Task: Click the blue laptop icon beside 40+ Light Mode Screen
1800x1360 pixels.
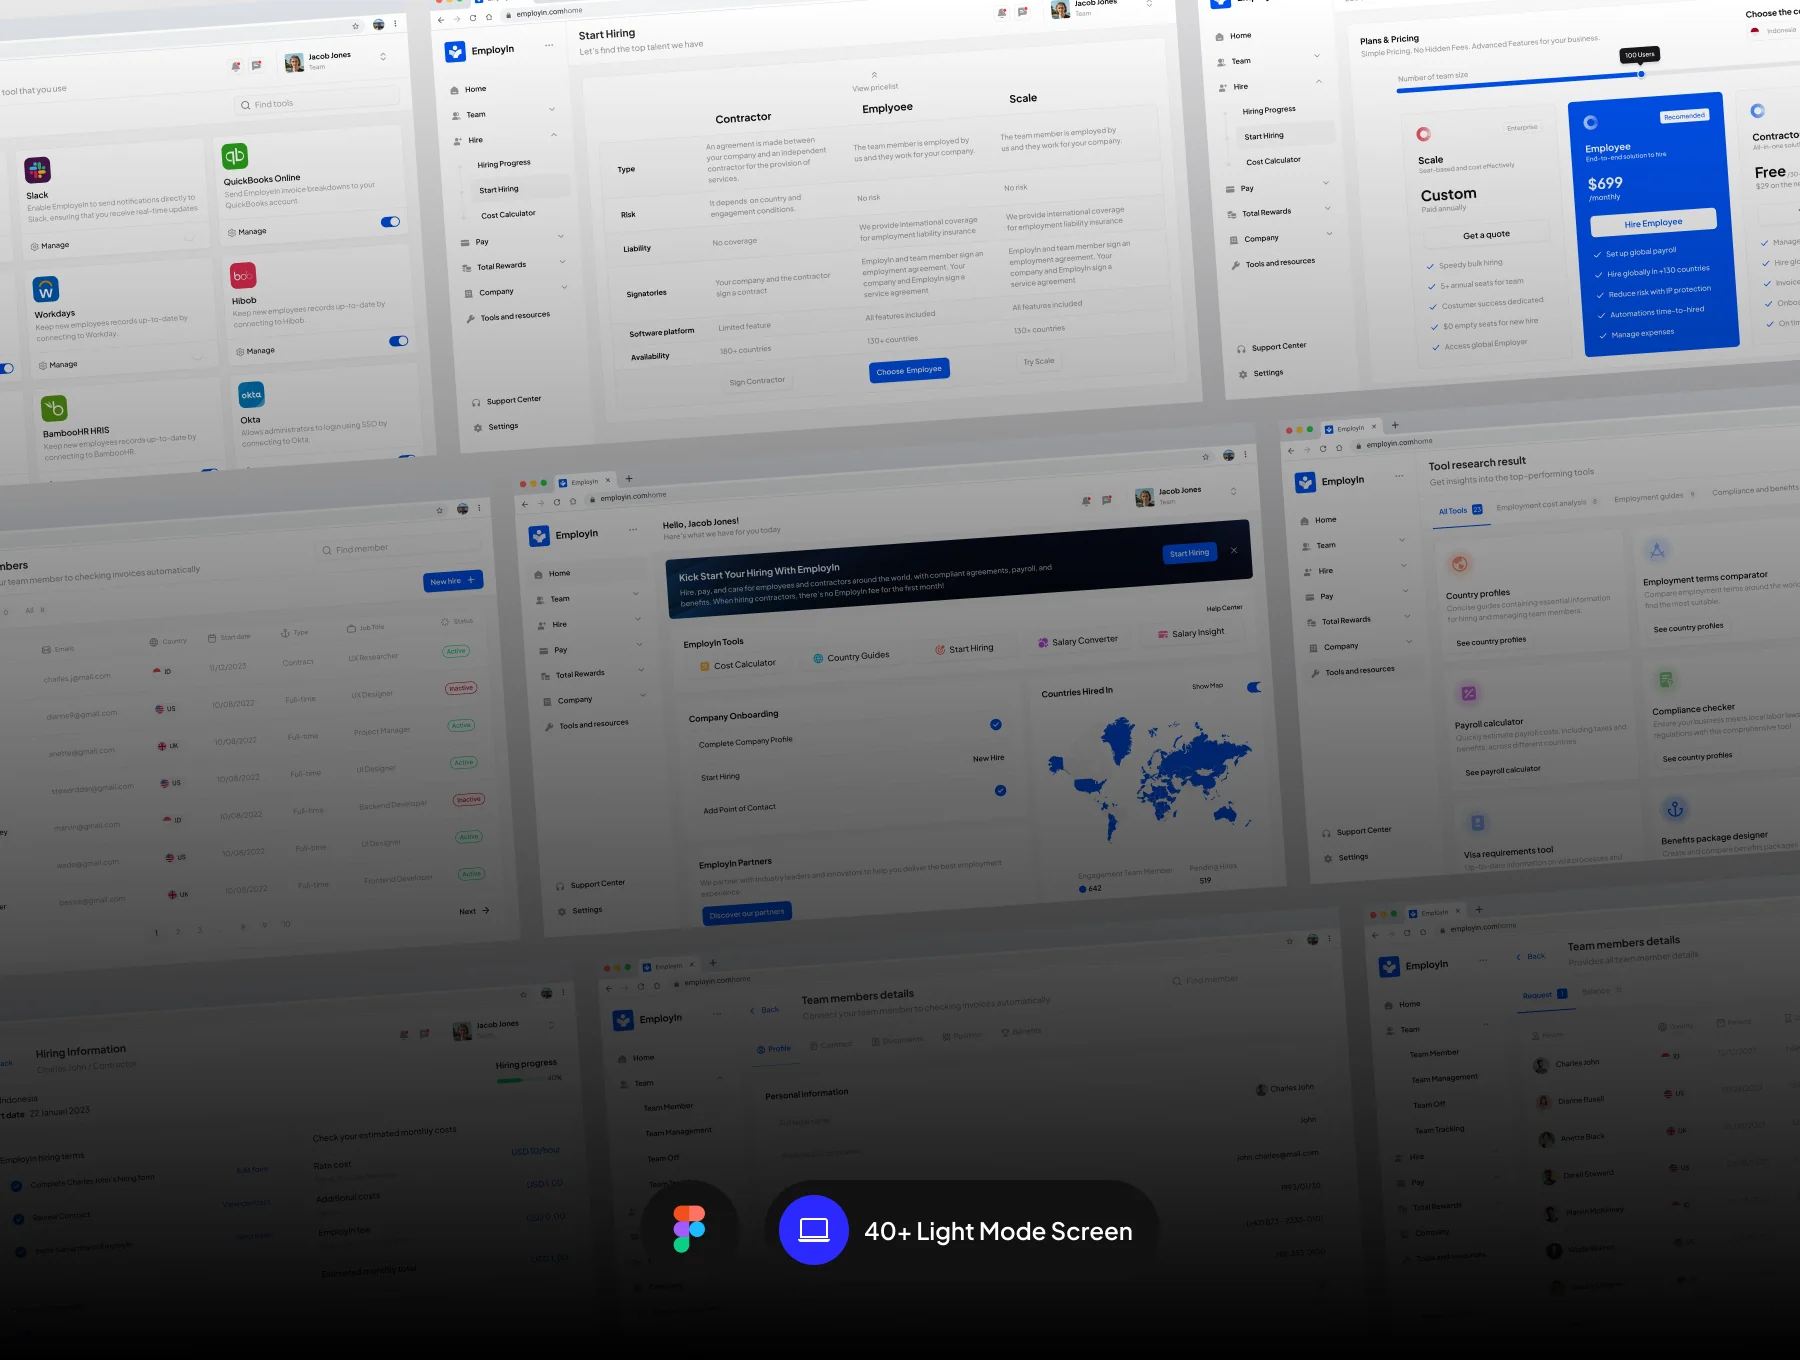Action: point(814,1230)
